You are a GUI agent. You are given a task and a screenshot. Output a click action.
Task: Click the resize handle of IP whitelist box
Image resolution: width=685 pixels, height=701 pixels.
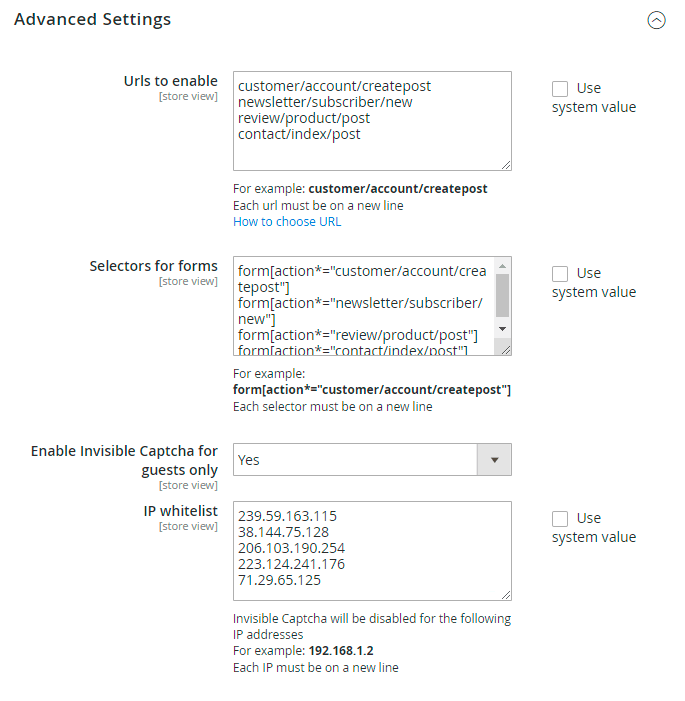[506, 594]
